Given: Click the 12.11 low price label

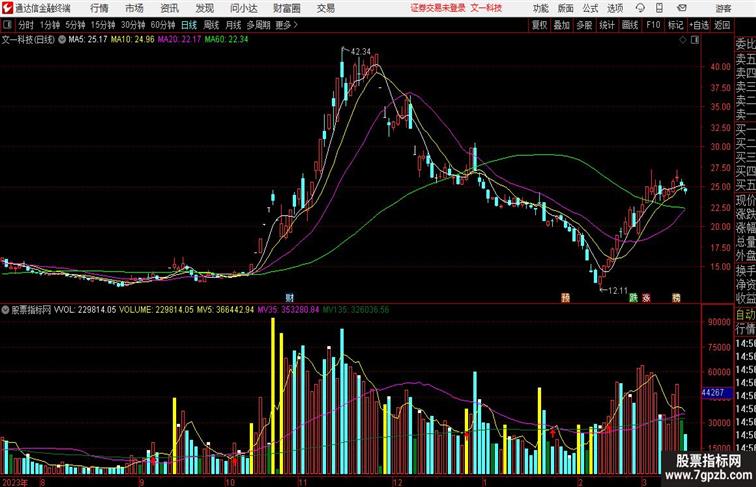Looking at the screenshot, I should click(618, 291).
